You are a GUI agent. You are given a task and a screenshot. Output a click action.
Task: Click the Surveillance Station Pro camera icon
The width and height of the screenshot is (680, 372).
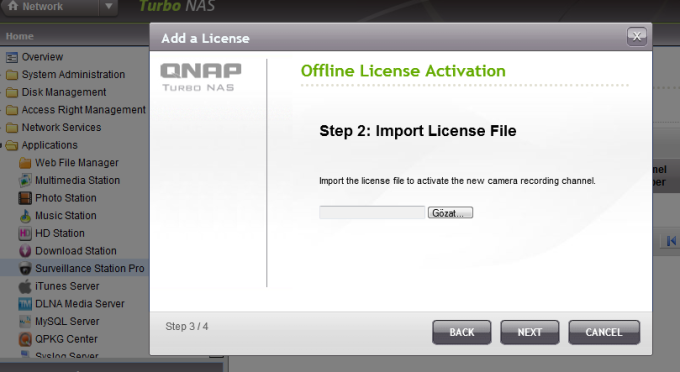[25, 269]
